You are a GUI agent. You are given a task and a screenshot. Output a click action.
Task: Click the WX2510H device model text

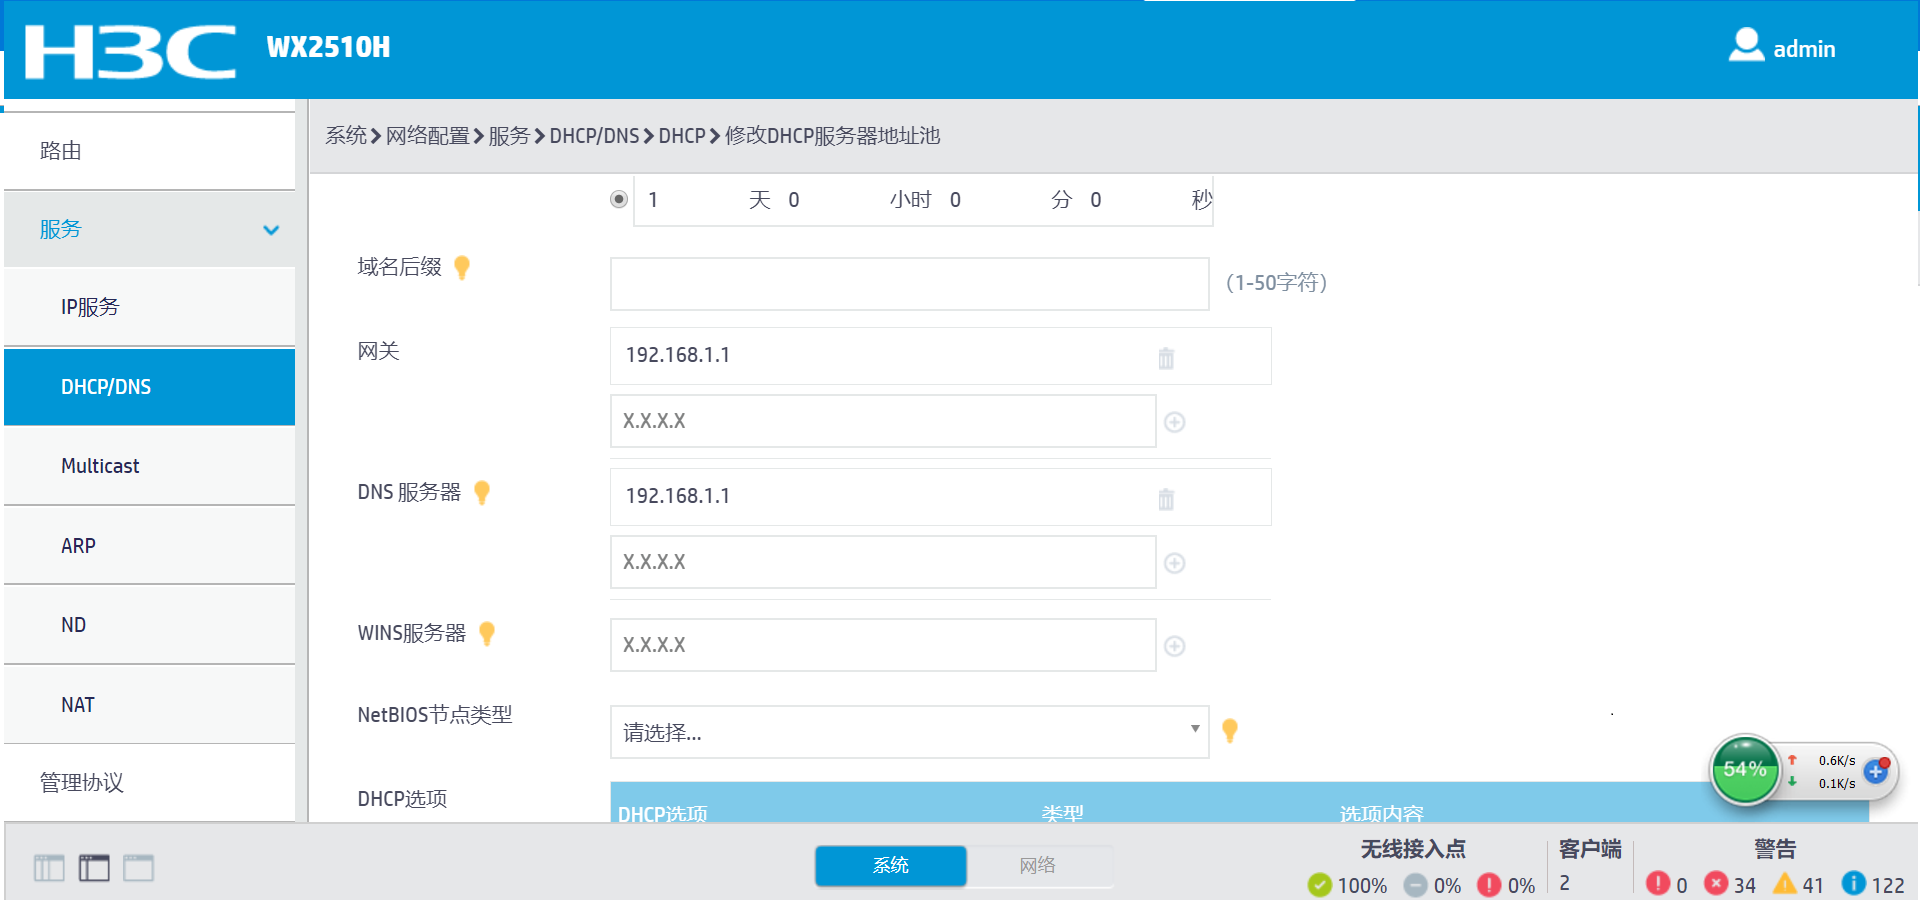click(x=328, y=47)
